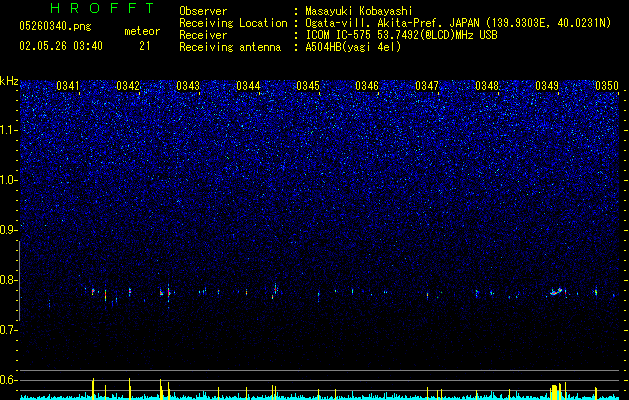The height and width of the screenshot is (400, 629).
Task: Click the 0343 time marker
Action: pyautogui.click(x=188, y=86)
